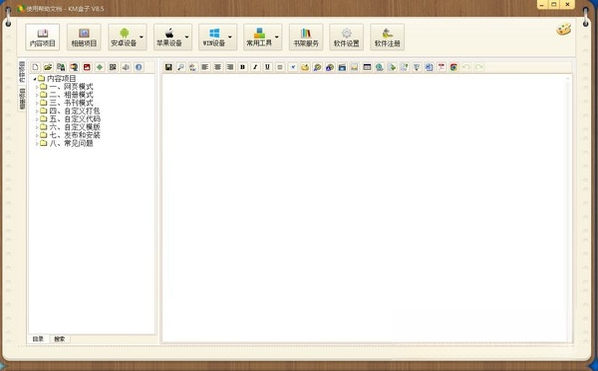The height and width of the screenshot is (371, 598).
Task: Click the globe web icon in editor toolbar
Action: (379, 67)
